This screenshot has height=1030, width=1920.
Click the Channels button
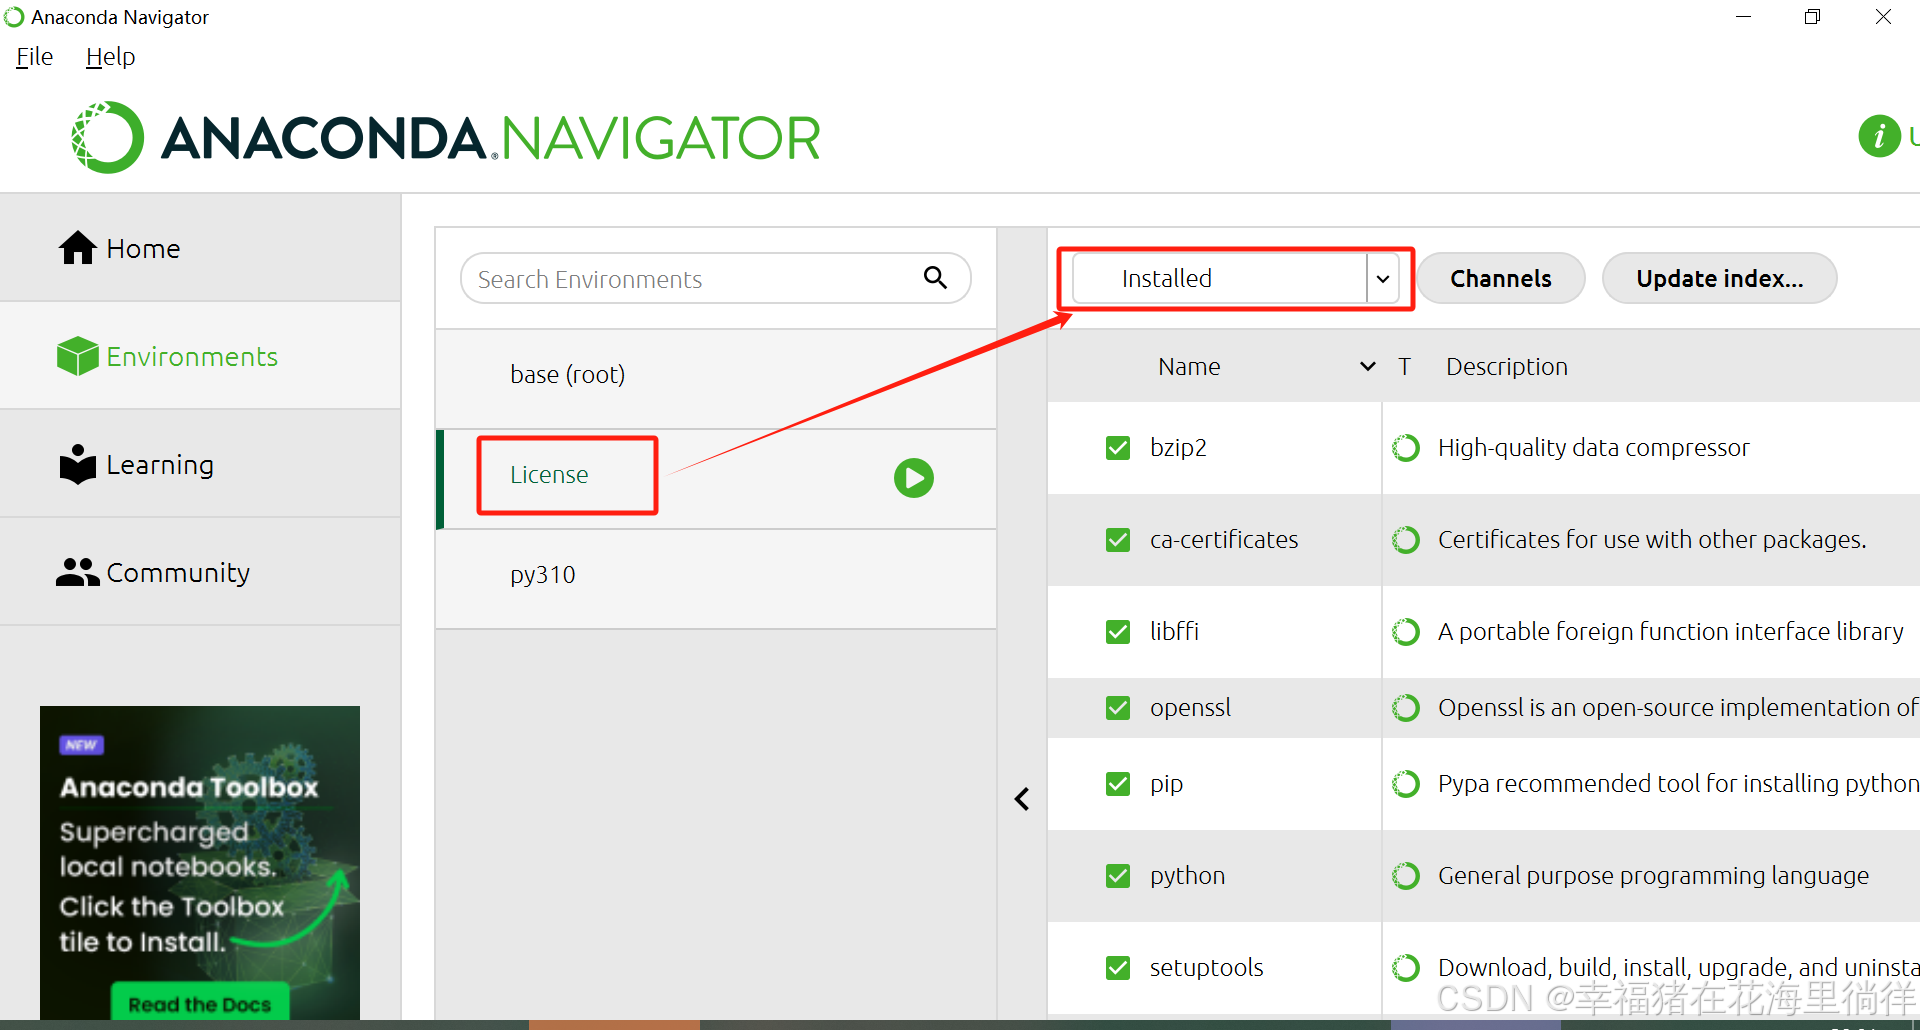pos(1501,278)
